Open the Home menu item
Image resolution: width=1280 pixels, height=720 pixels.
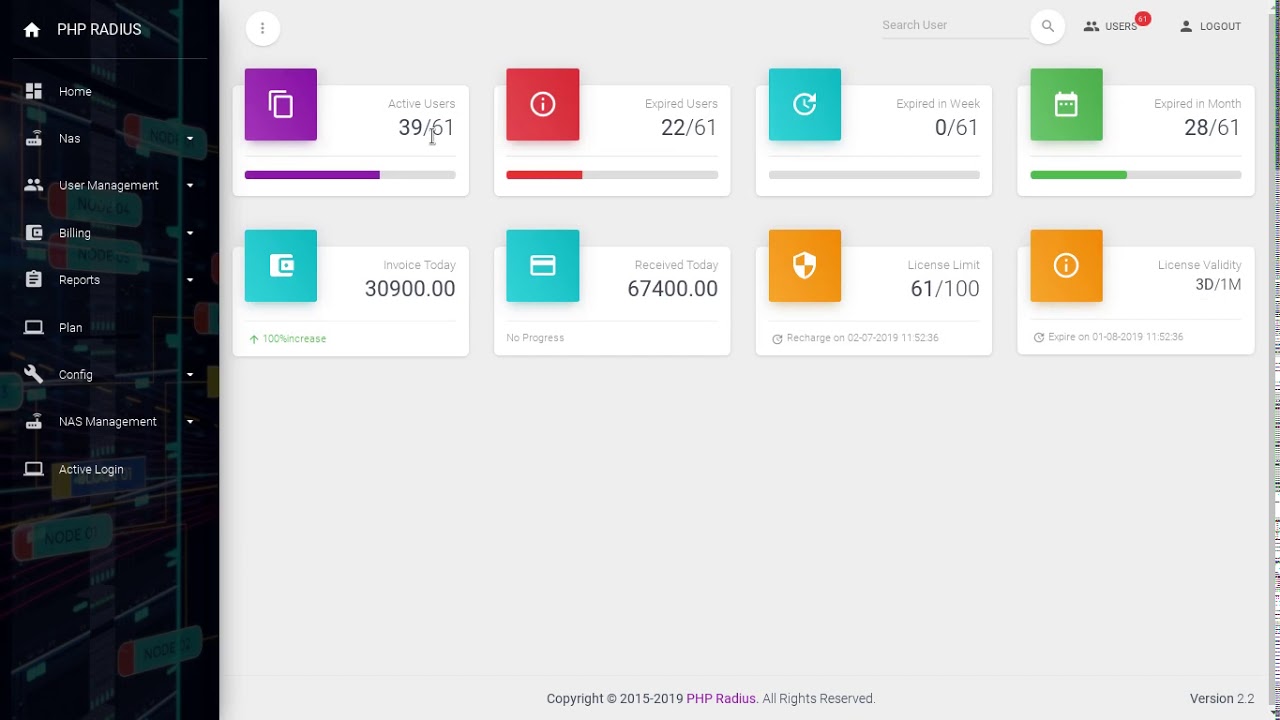tap(110, 91)
